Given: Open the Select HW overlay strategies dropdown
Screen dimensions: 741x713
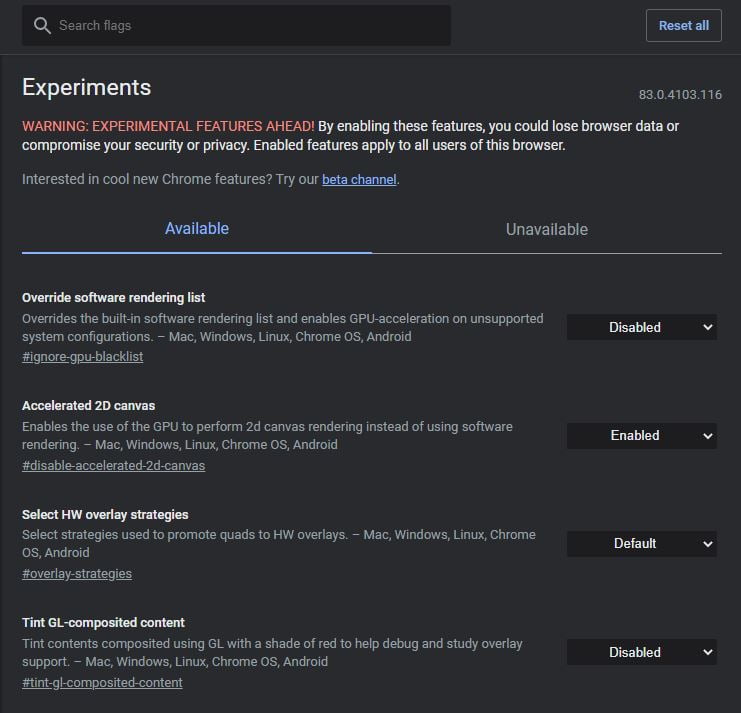Looking at the screenshot, I should [642, 544].
